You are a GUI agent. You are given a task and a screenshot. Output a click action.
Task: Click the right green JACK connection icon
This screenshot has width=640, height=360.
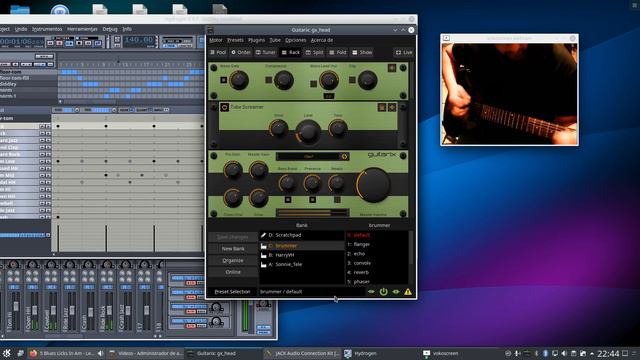(396, 291)
